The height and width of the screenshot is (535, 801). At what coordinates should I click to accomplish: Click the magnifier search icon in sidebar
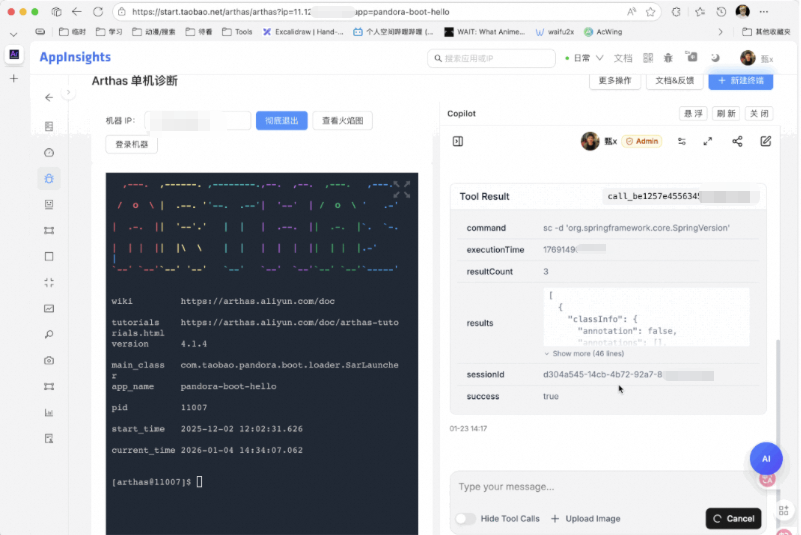(x=49, y=334)
